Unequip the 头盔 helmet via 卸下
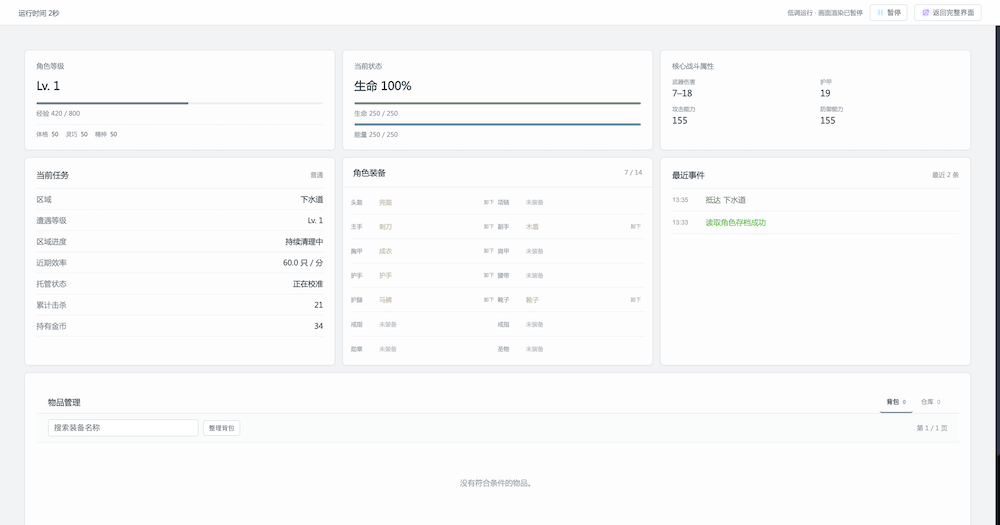1000x525 pixels. pos(489,202)
